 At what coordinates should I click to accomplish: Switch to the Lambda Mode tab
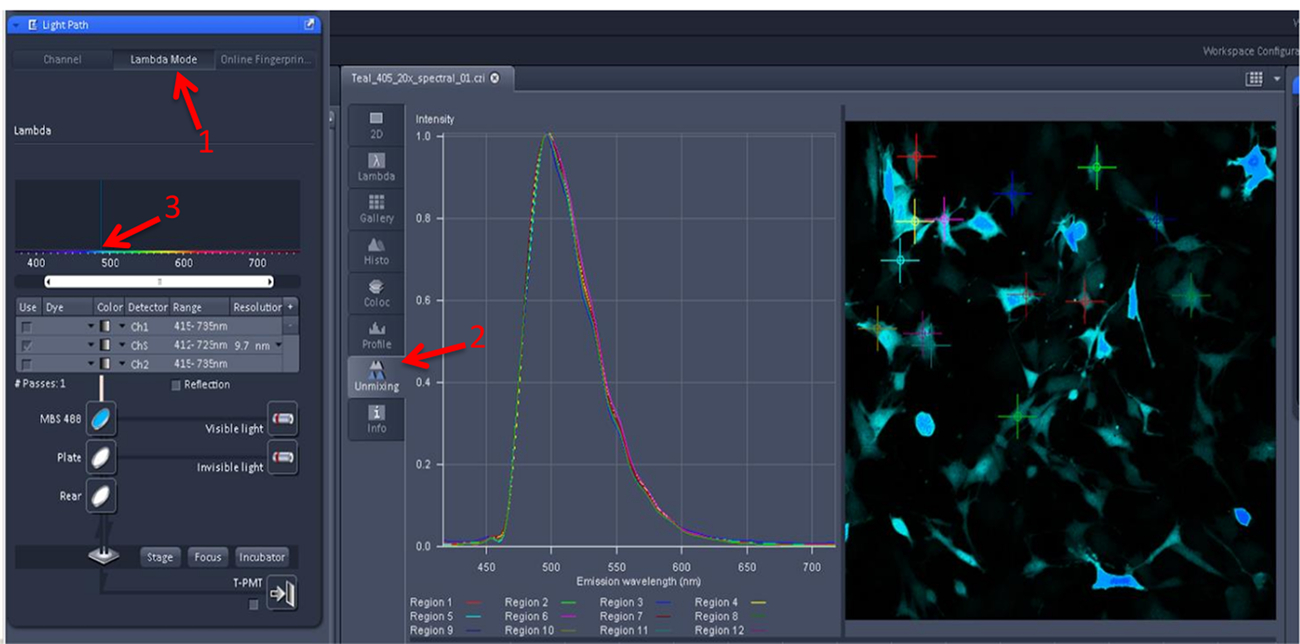click(x=163, y=60)
